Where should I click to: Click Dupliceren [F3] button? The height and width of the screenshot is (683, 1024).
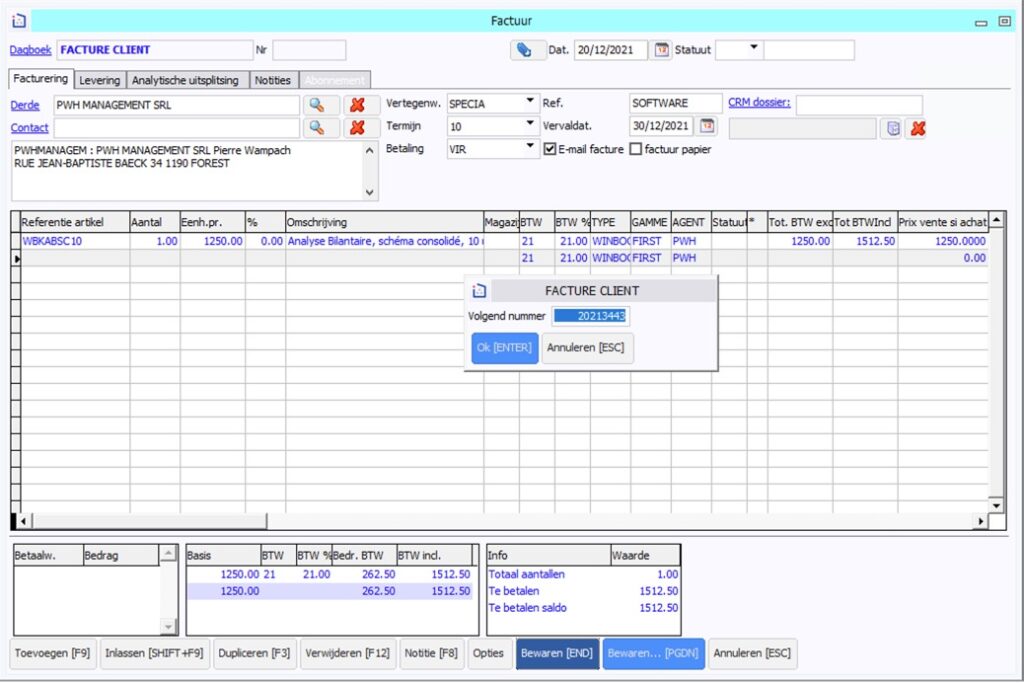pos(254,654)
